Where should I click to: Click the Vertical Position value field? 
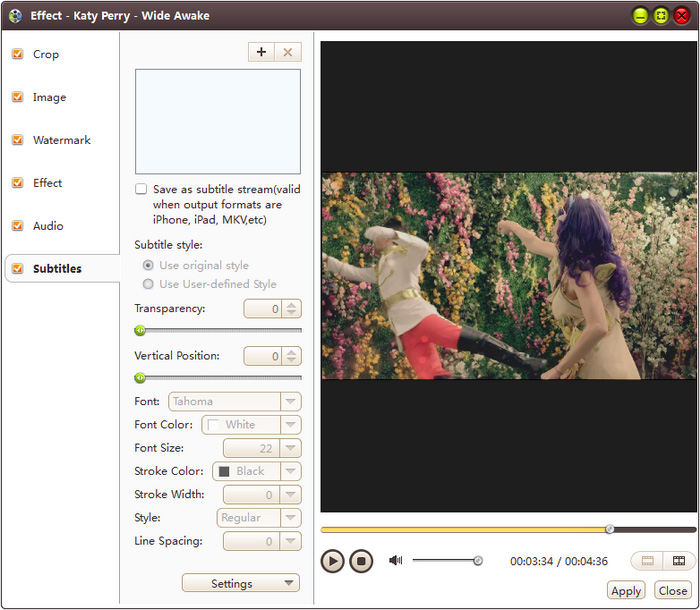263,356
